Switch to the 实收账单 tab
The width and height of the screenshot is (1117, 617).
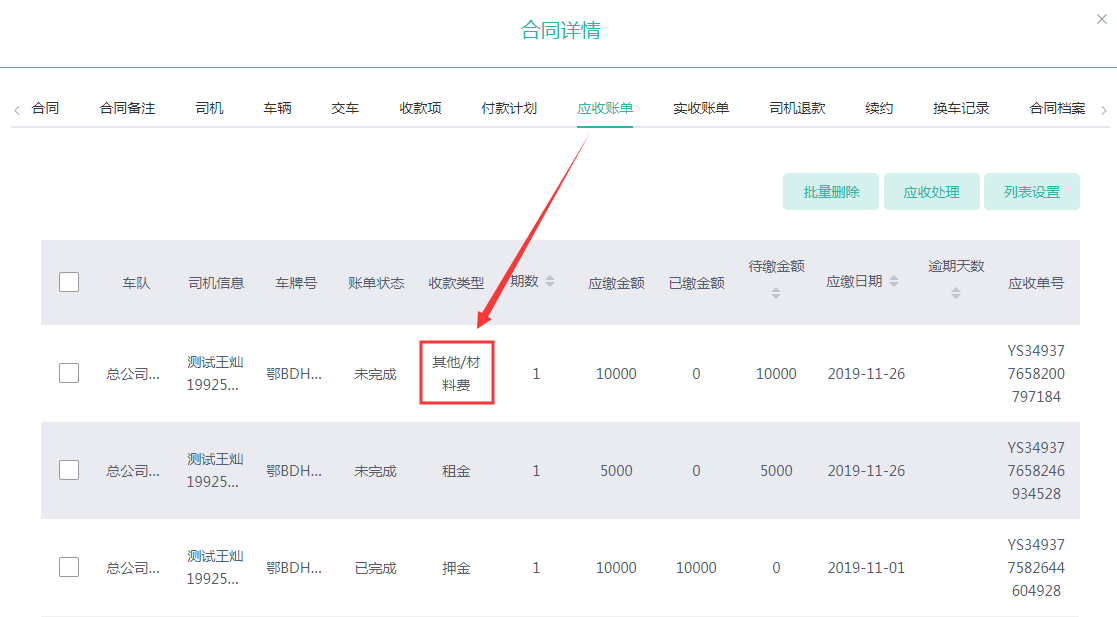[x=701, y=108]
